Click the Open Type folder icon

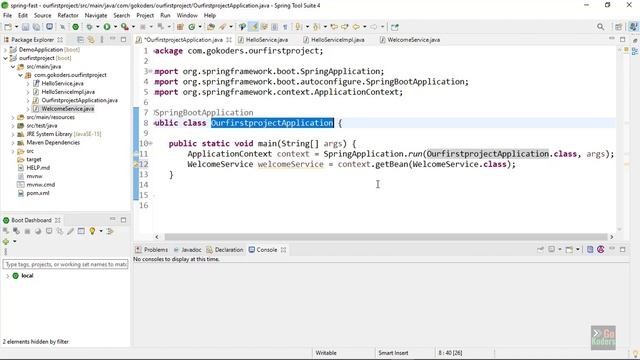coord(211,27)
